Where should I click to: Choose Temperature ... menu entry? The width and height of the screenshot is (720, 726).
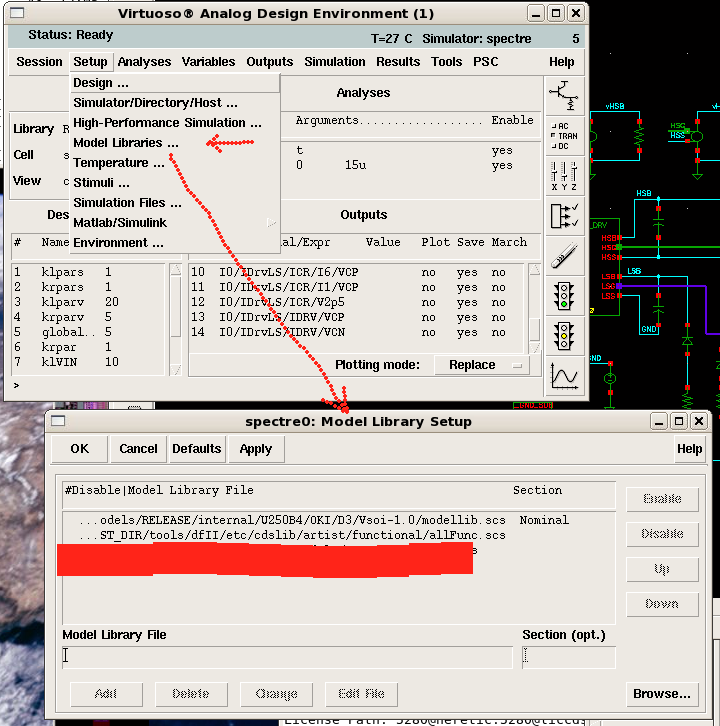coord(175,163)
